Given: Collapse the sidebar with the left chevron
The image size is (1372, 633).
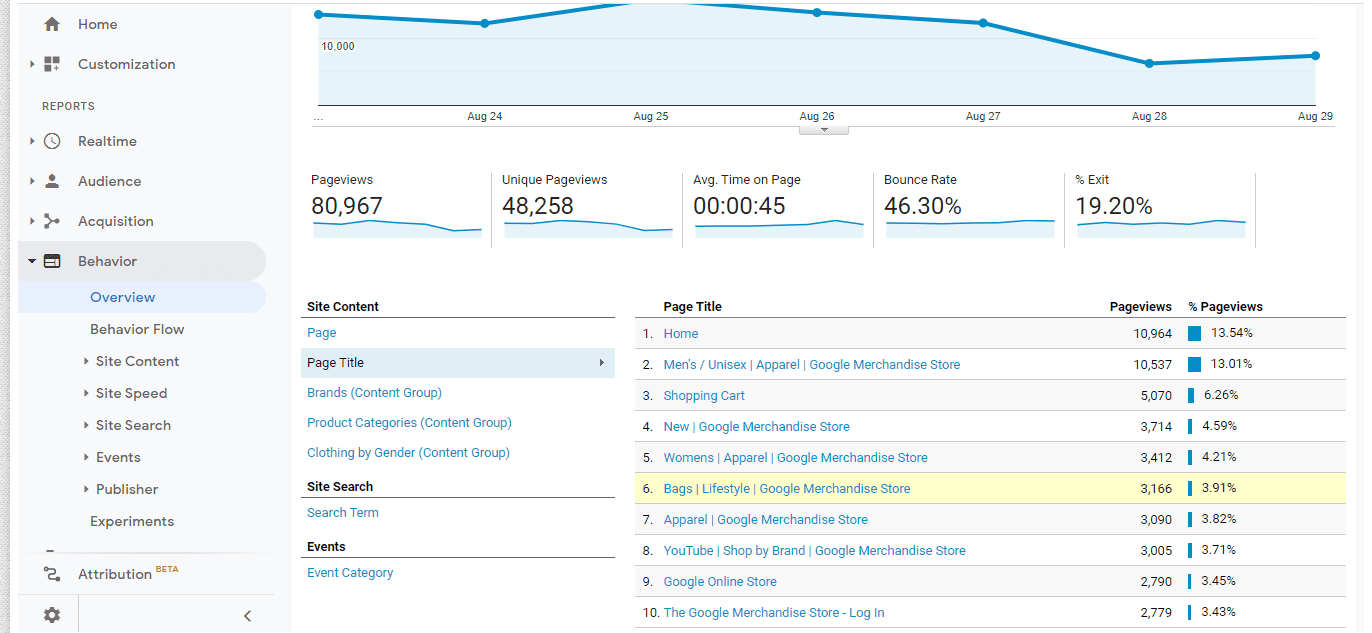Looking at the screenshot, I should pyautogui.click(x=247, y=615).
